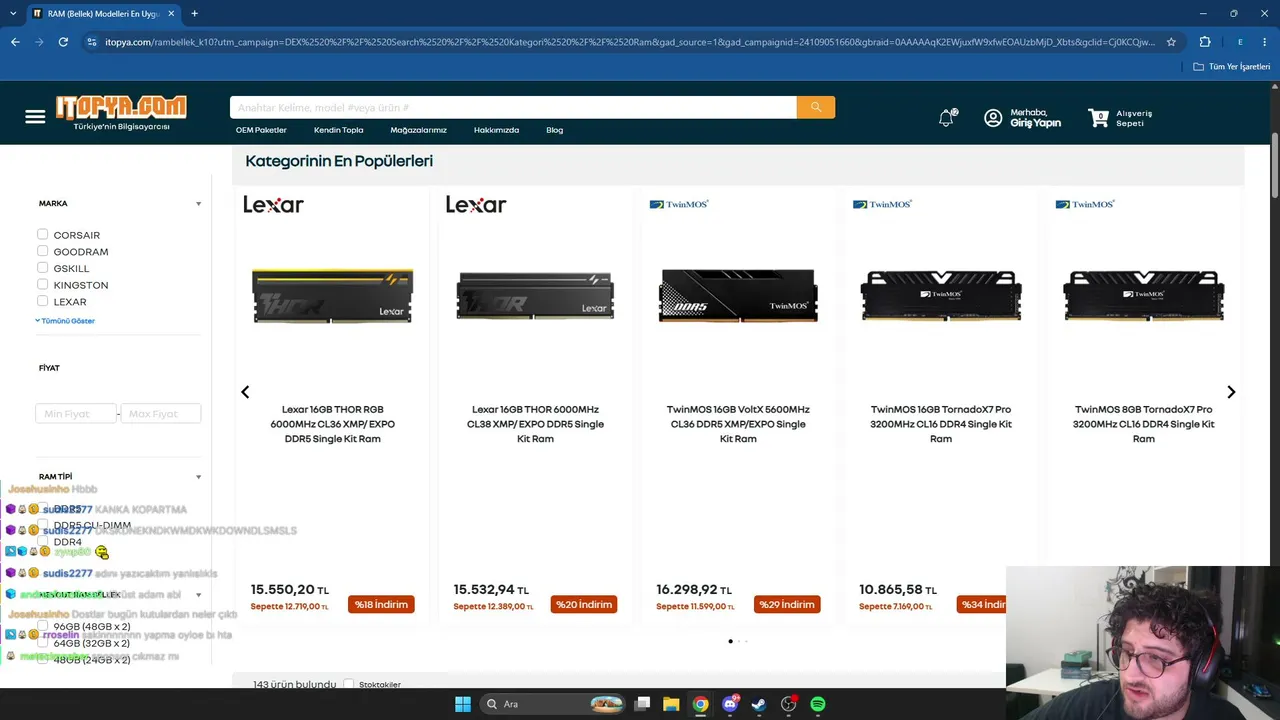Show the previous popular products slide
This screenshot has width=1280, height=720.
245,392
